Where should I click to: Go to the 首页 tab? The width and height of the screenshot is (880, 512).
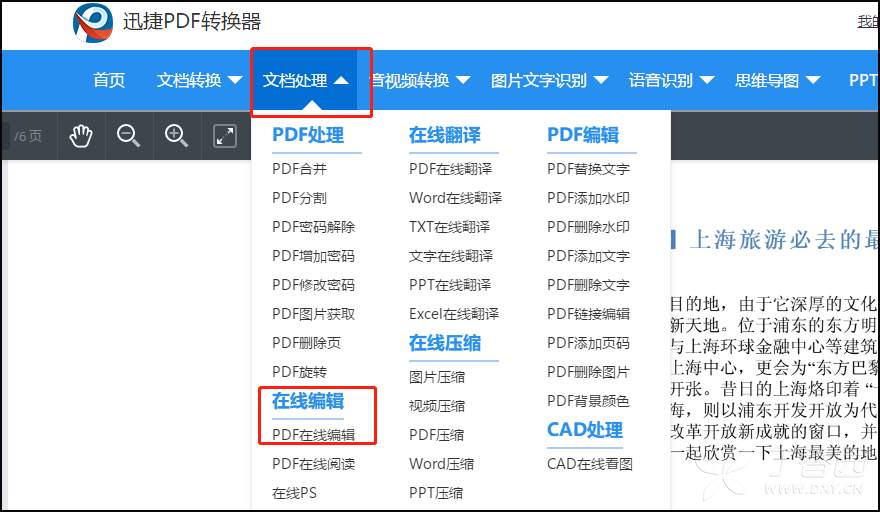(x=109, y=80)
